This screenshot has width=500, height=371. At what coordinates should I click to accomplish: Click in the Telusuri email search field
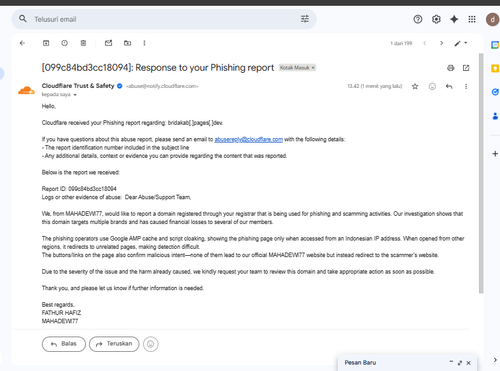coord(163,19)
